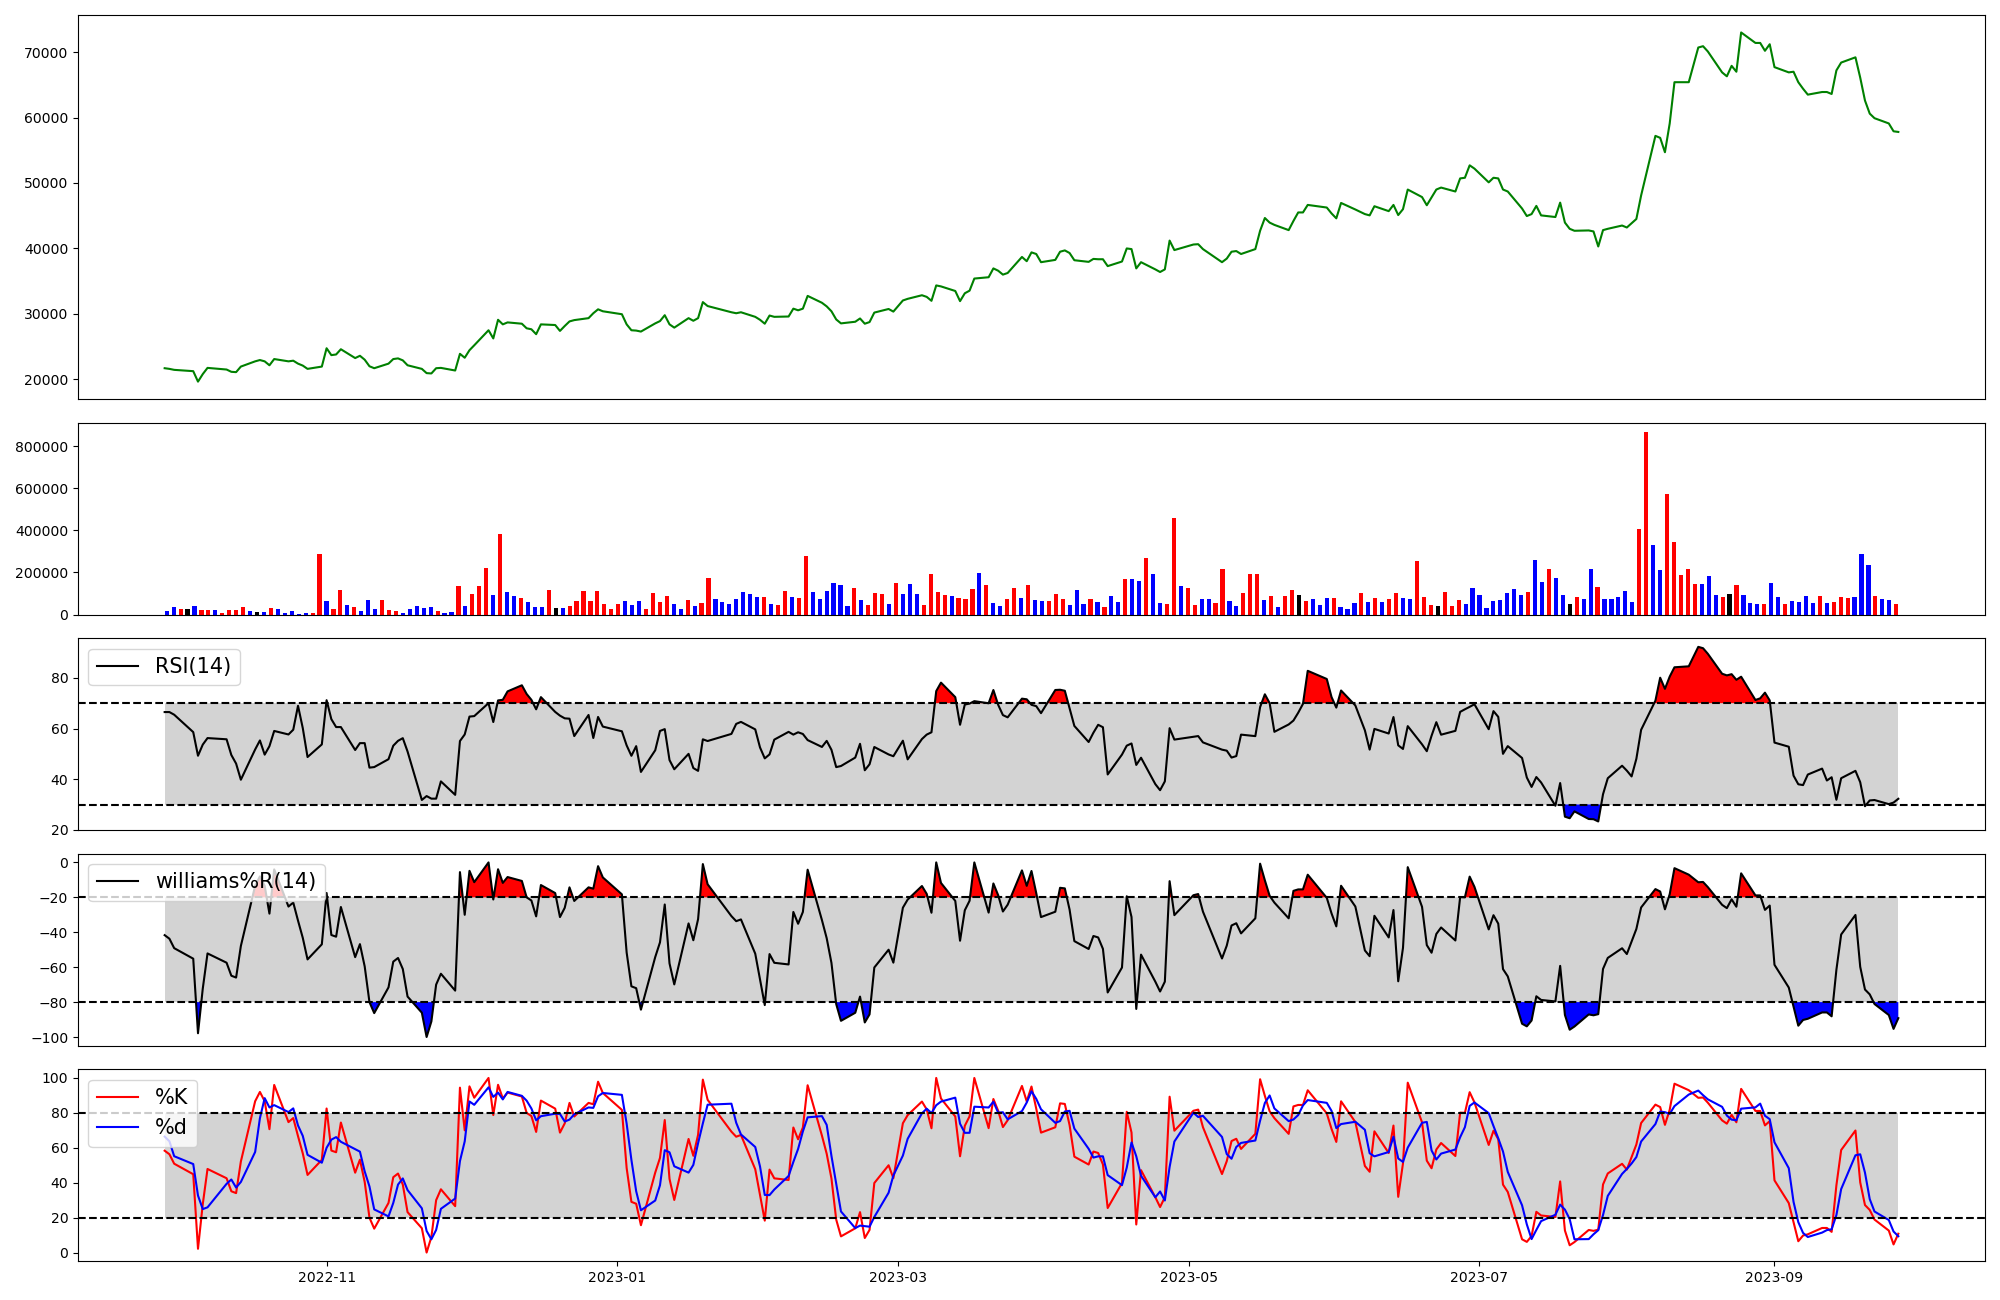Image resolution: width=2000 pixels, height=1300 pixels.
Task: Click the RSI(14) legend label
Action: point(192,666)
